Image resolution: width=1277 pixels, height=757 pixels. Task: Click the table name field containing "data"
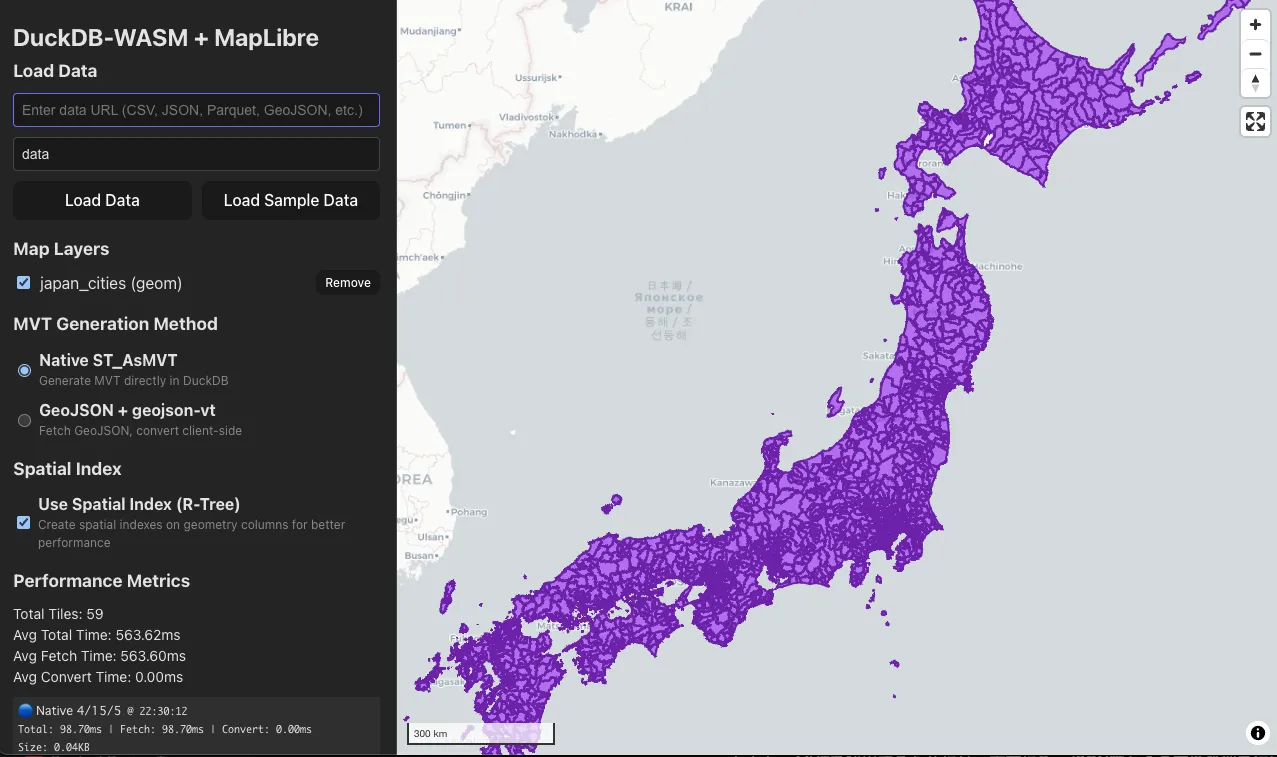click(x=196, y=154)
